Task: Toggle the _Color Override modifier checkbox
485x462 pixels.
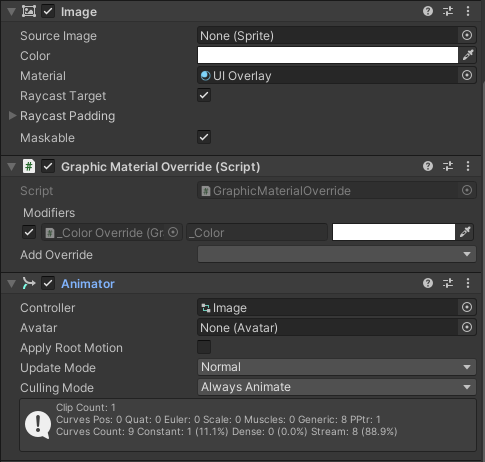Action: [x=29, y=232]
